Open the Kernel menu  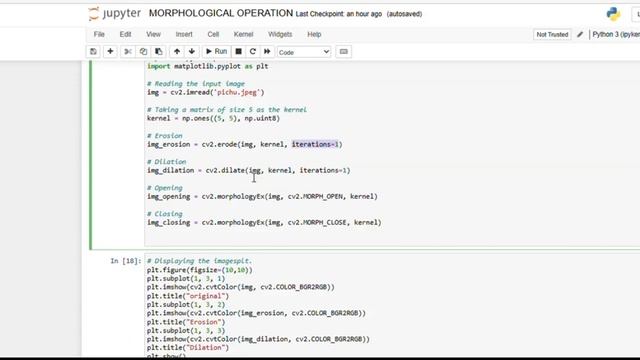[x=243, y=34]
